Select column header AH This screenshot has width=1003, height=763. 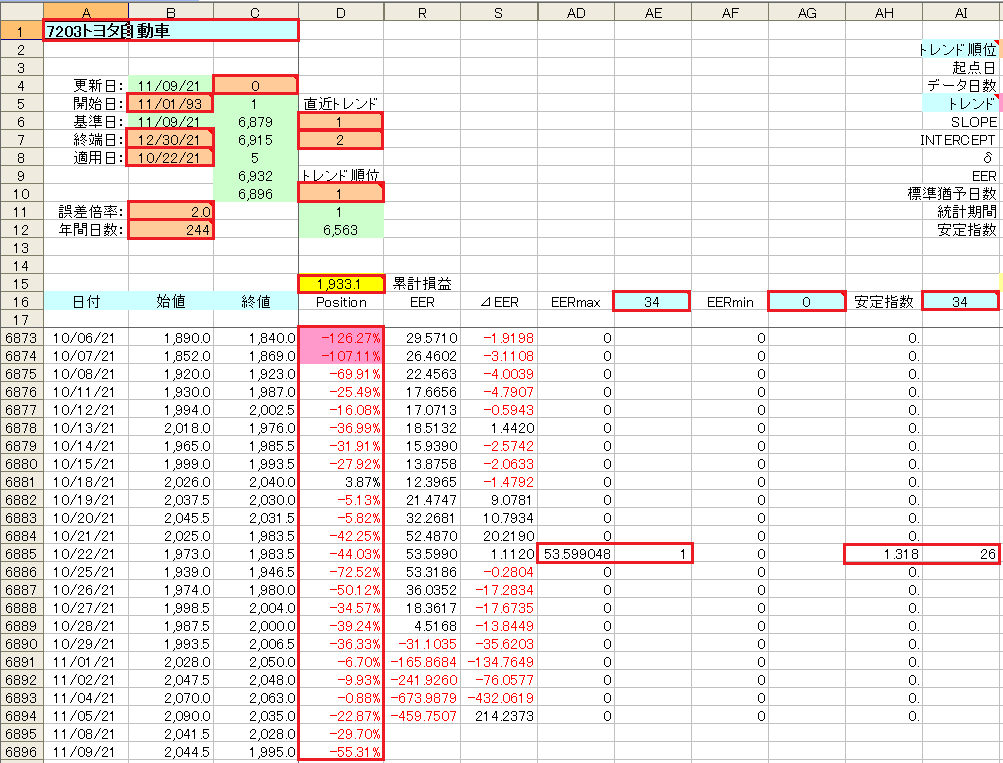[x=883, y=12]
